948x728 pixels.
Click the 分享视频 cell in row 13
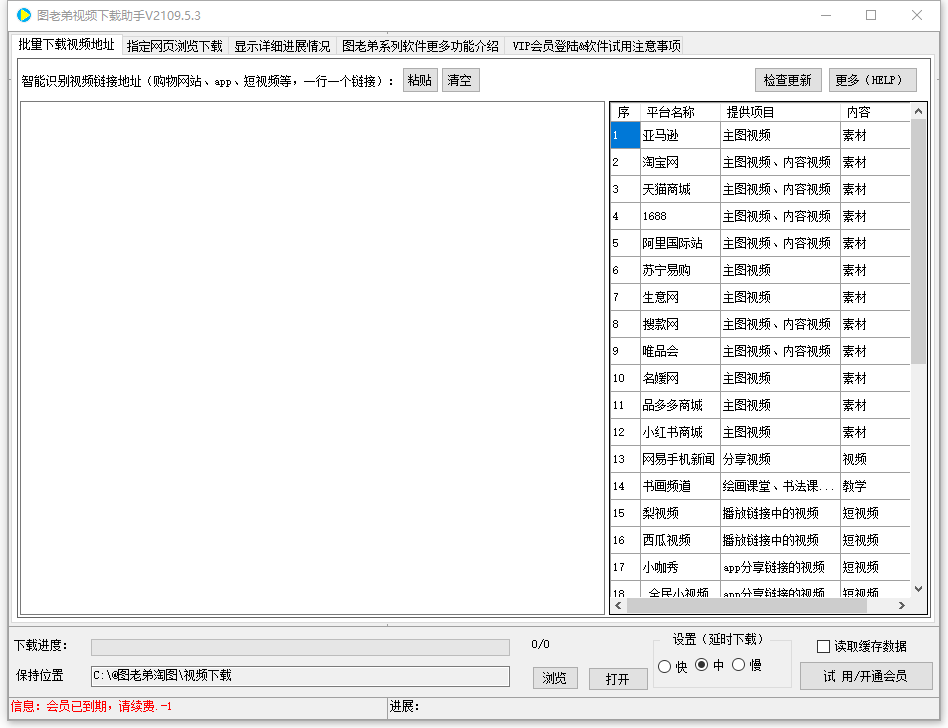[x=780, y=459]
